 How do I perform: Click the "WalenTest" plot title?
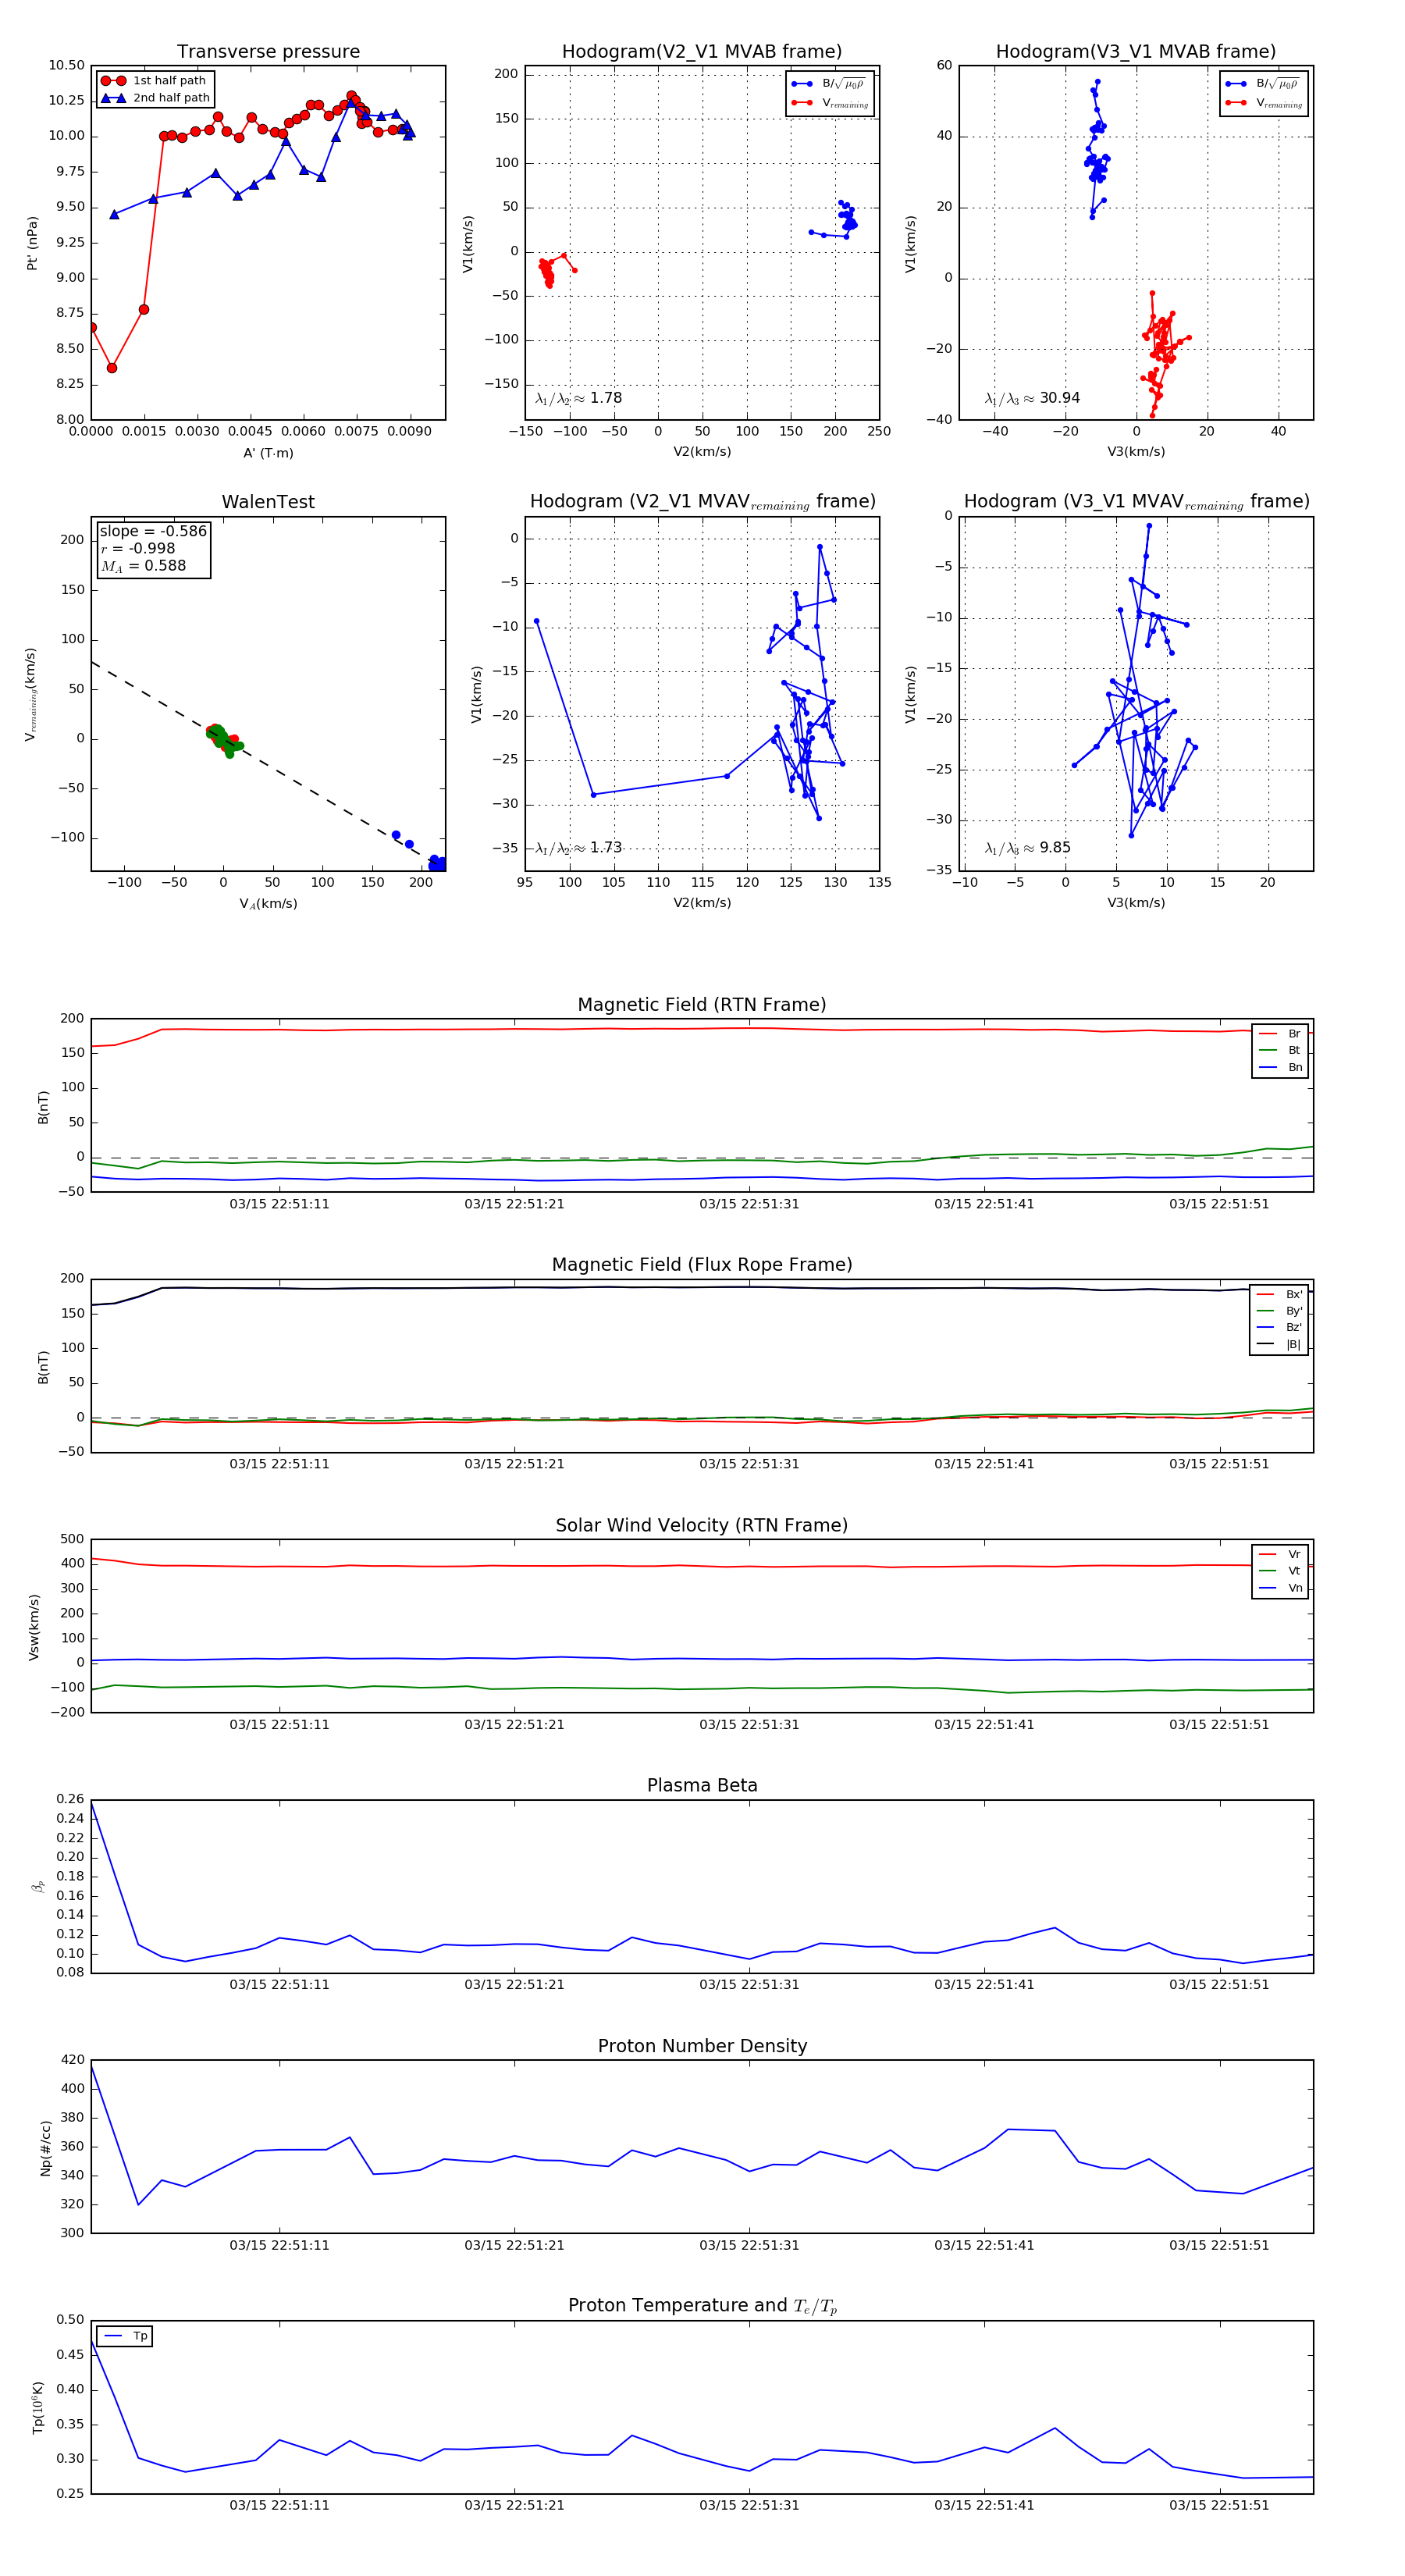coord(268,502)
